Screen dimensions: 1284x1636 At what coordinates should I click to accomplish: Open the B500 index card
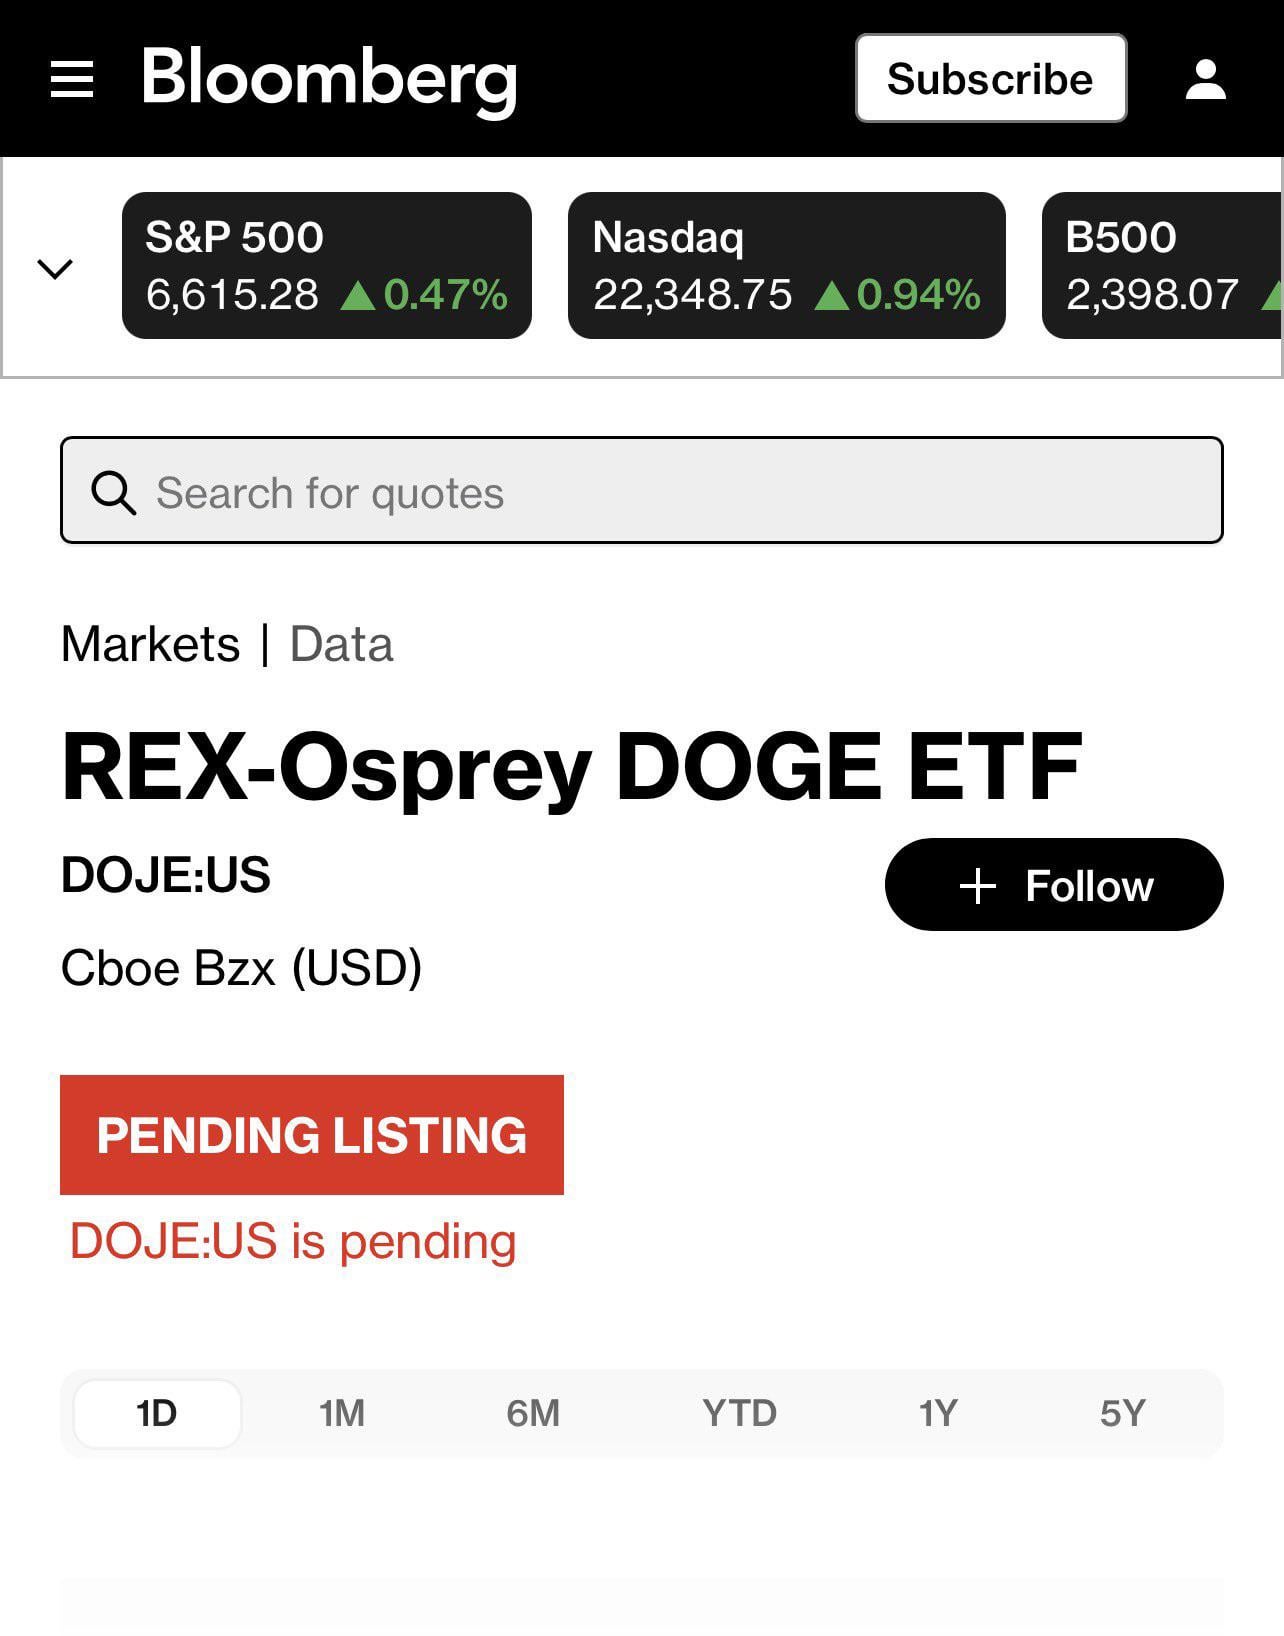[x=1162, y=265]
